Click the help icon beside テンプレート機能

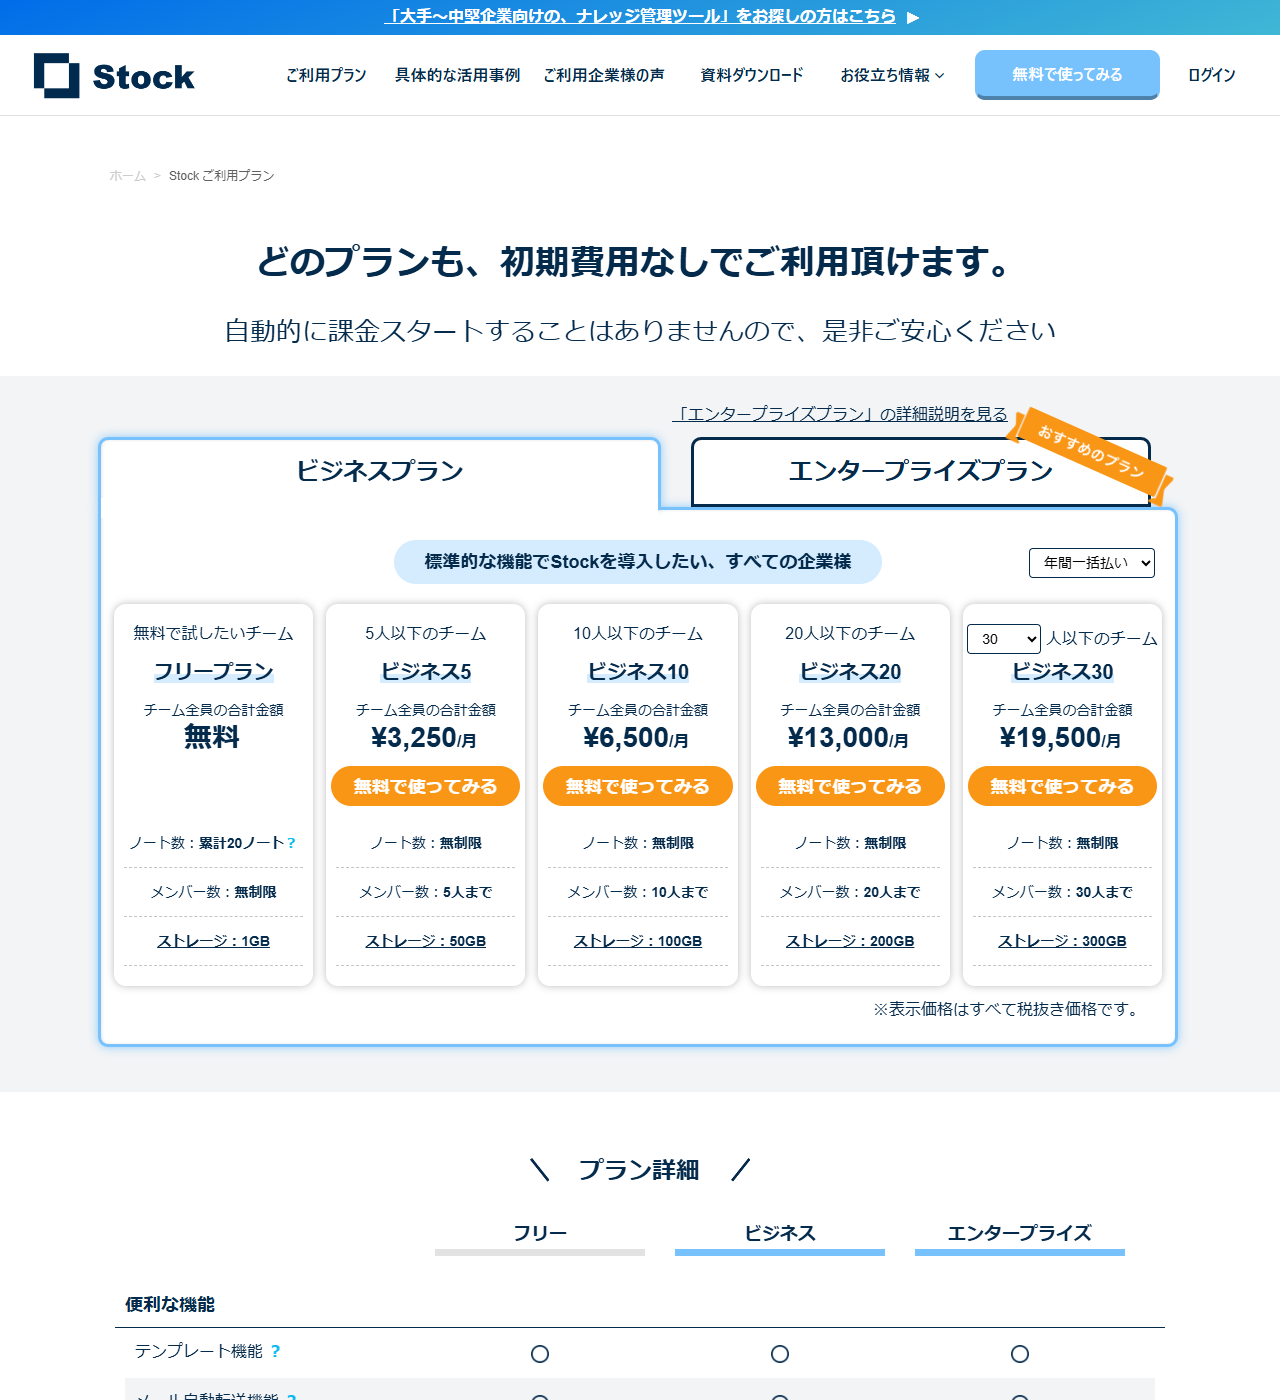(x=275, y=1351)
